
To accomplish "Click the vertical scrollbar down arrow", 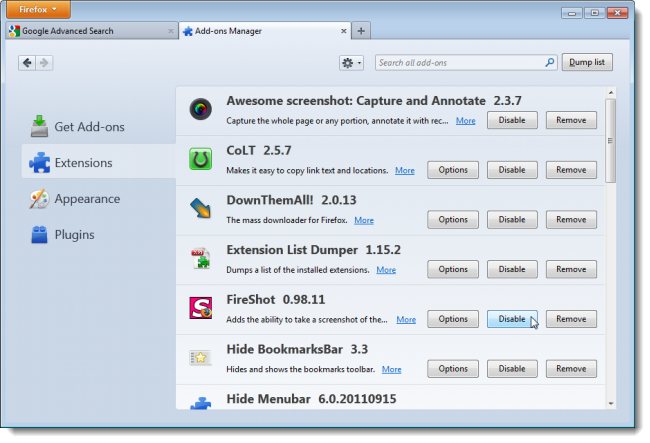I will click(x=610, y=404).
